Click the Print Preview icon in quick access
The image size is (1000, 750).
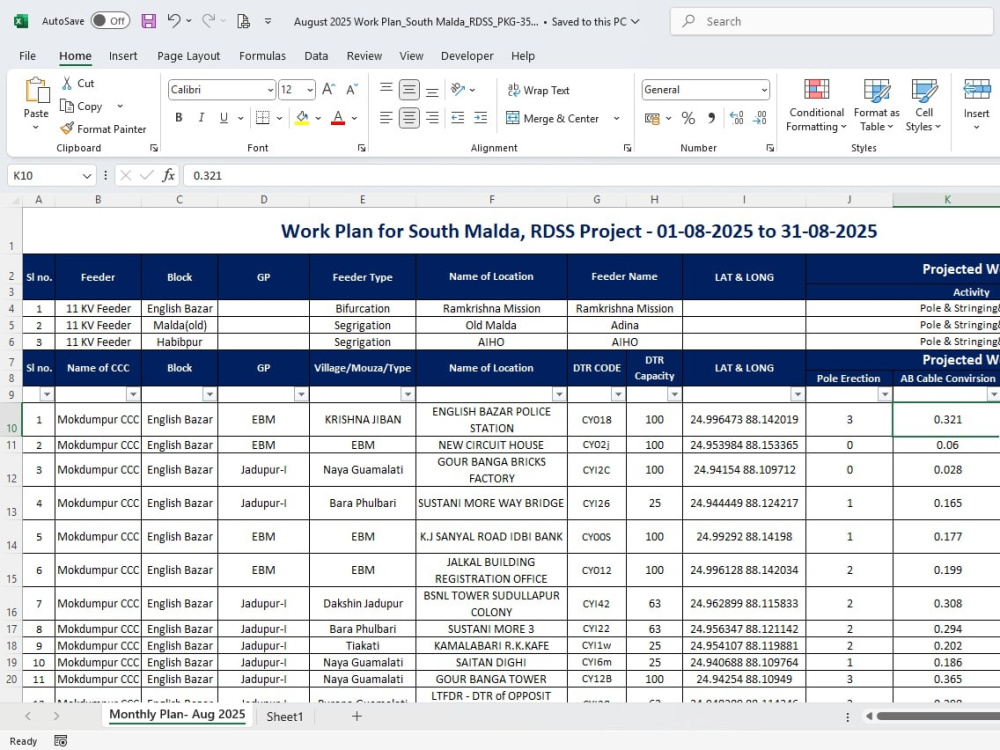click(244, 21)
